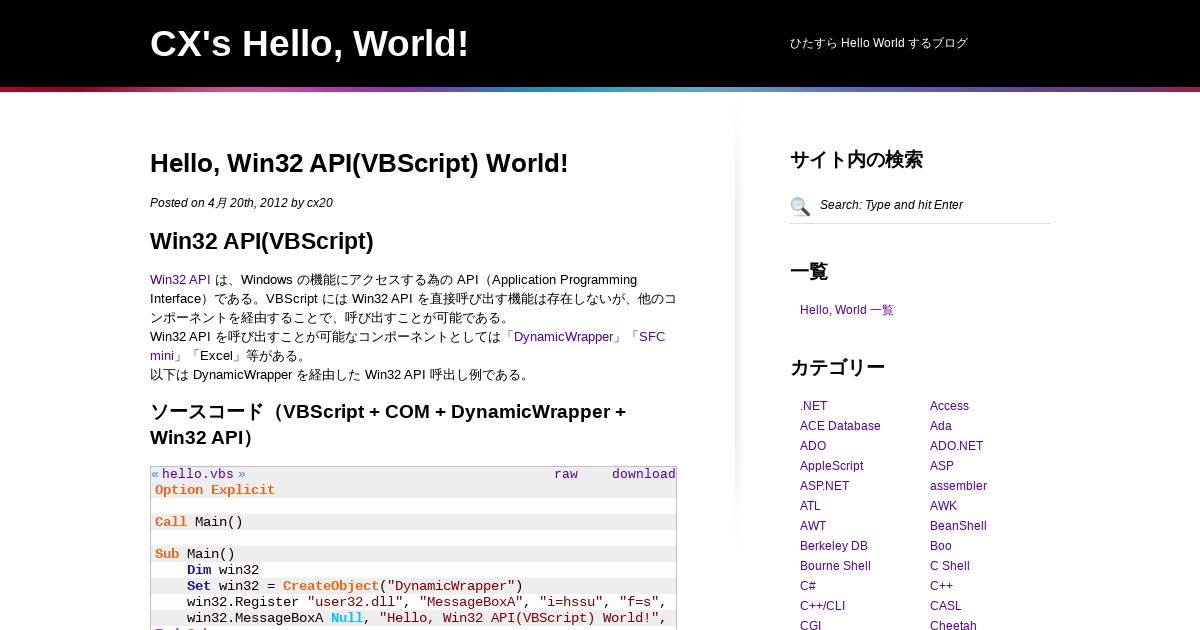Click the search magnifier icon
The height and width of the screenshot is (630, 1200).
pyautogui.click(x=800, y=206)
